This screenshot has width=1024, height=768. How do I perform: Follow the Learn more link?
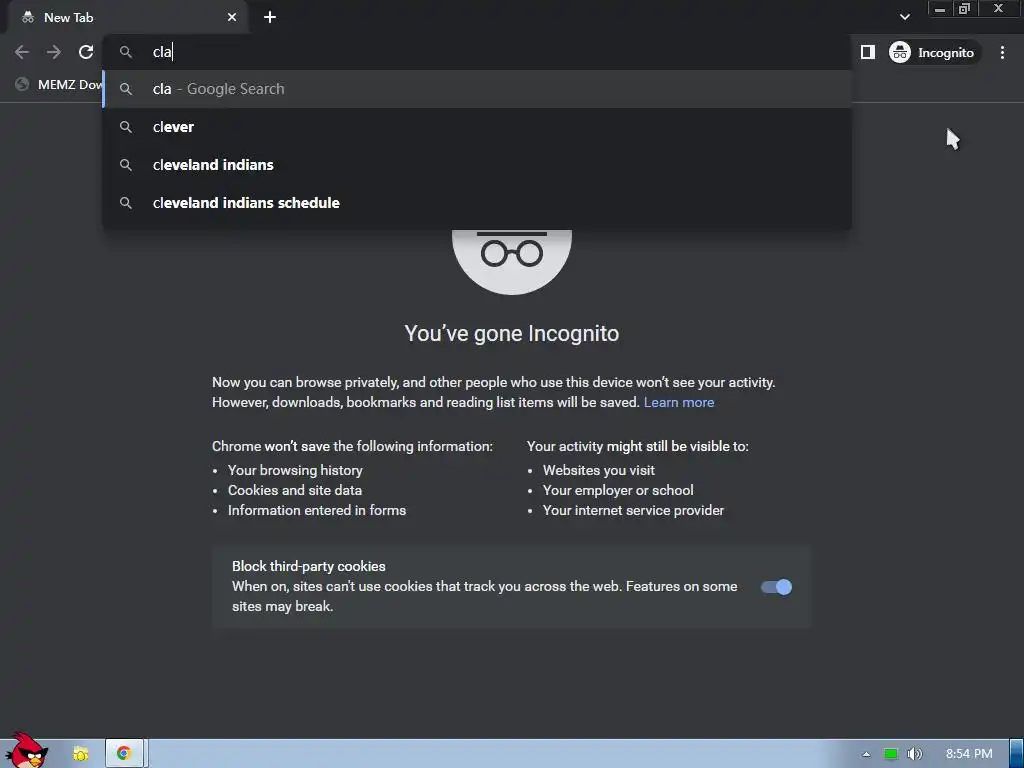tap(679, 402)
